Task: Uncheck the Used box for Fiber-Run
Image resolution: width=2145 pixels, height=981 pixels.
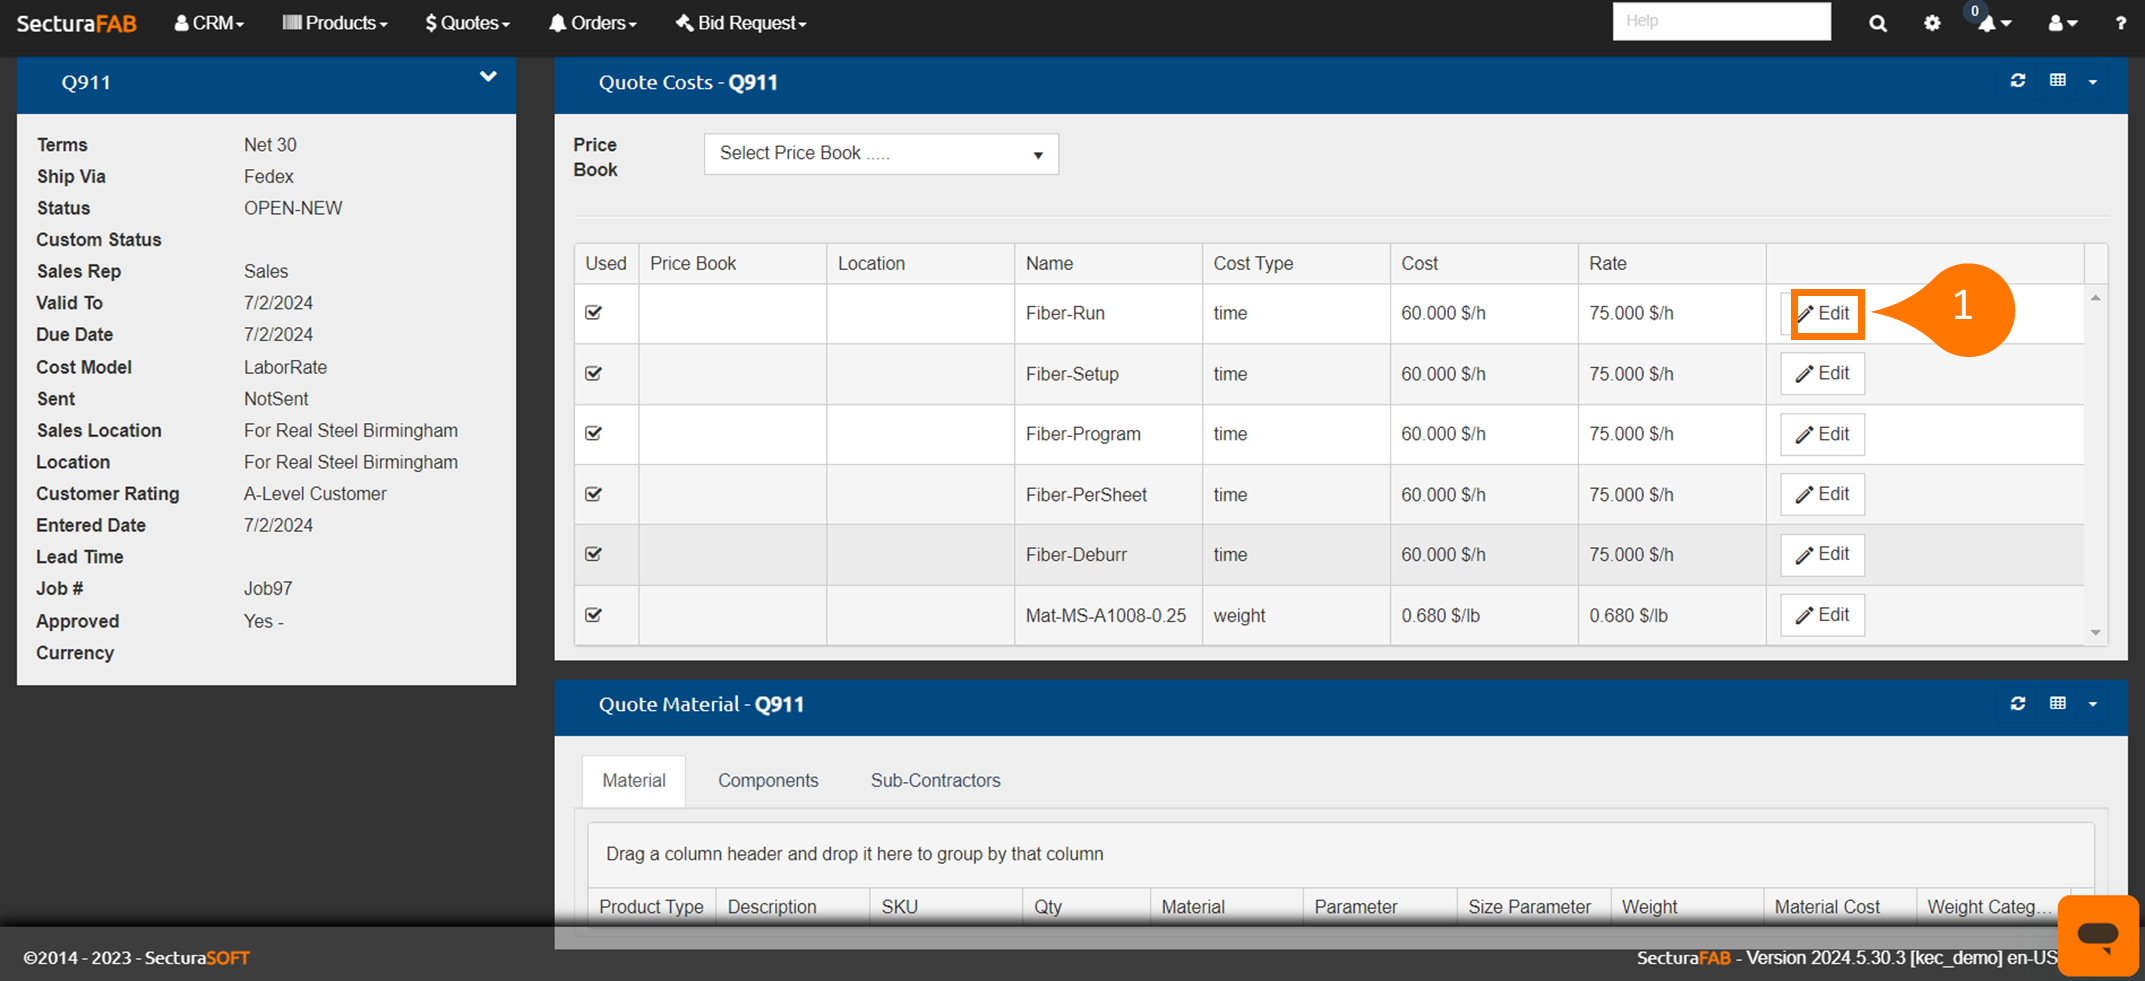Action: click(x=594, y=313)
